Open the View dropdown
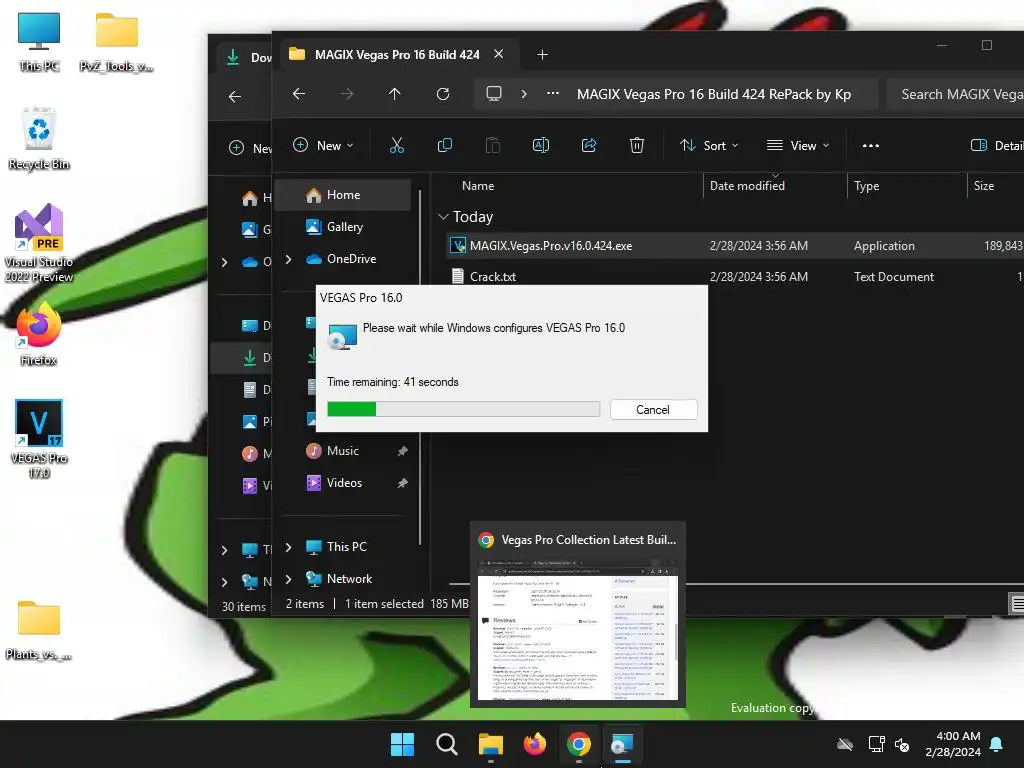The height and width of the screenshot is (768, 1024). pyautogui.click(x=797, y=145)
